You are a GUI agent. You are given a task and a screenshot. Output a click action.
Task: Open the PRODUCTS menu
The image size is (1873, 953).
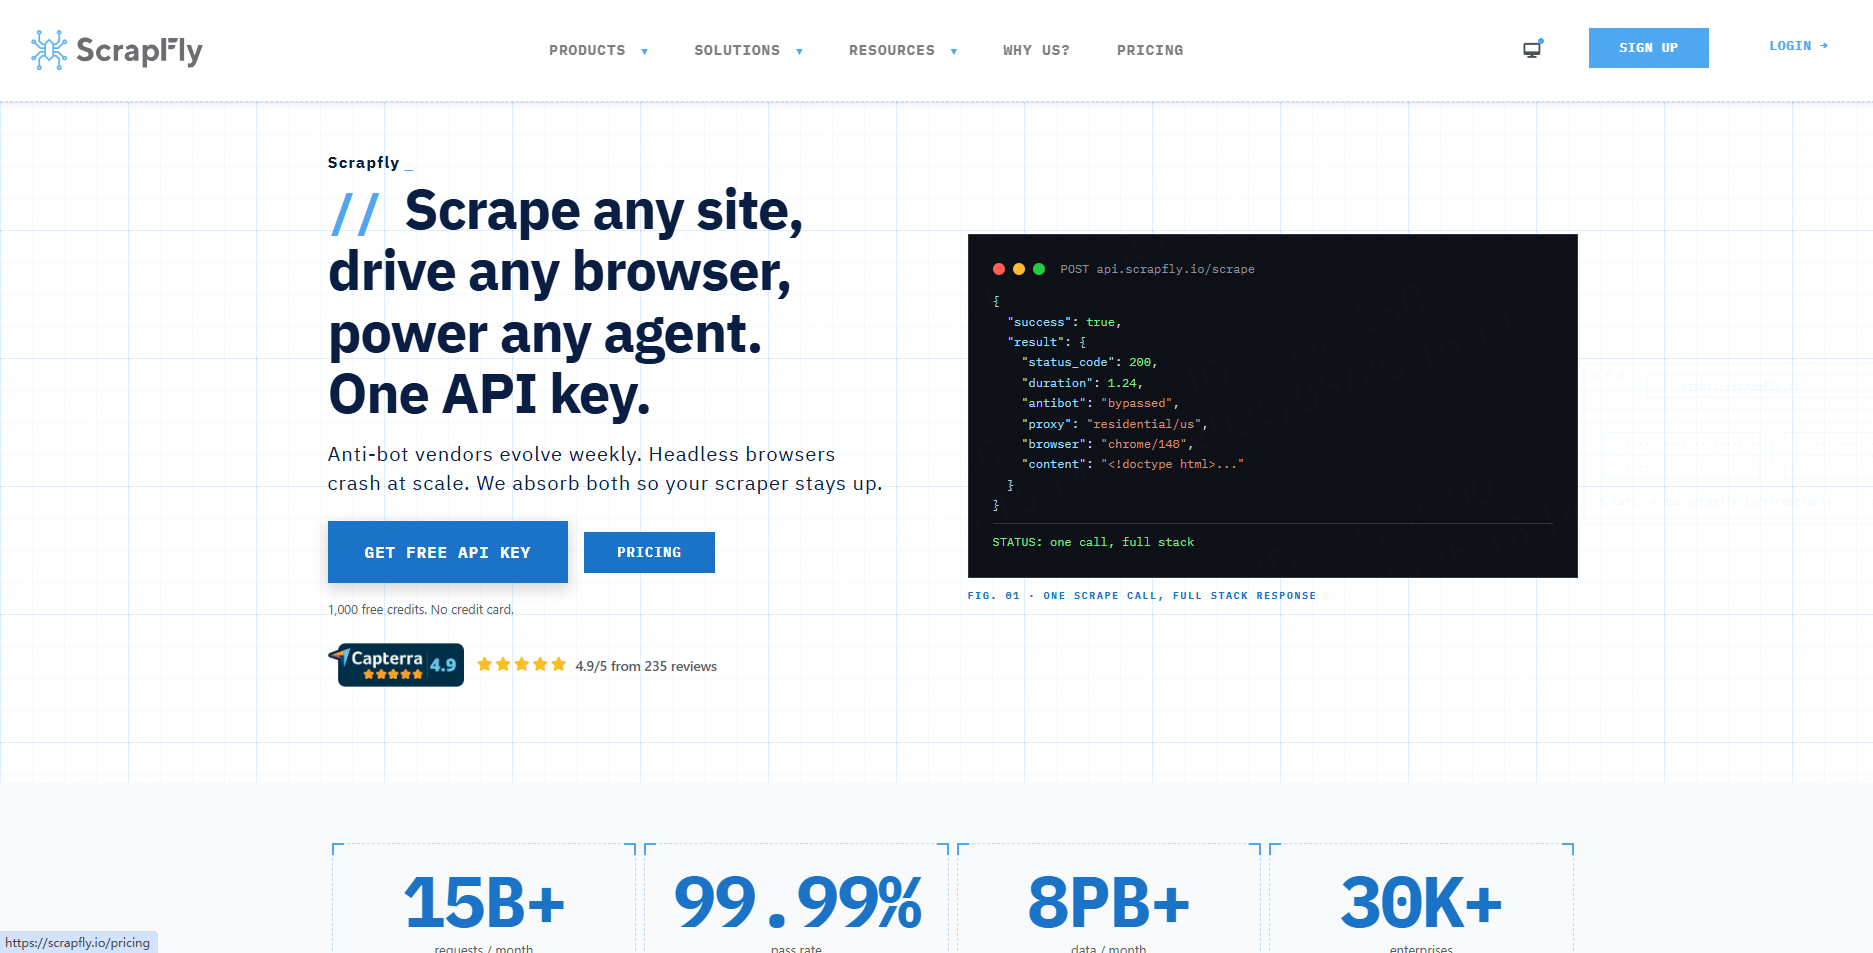point(587,50)
